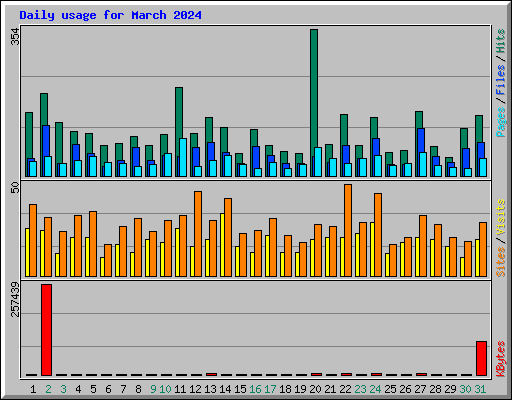Click the 257439 KBytes axis value
Image resolution: width=512 pixels, height=400 pixels.
15,299
